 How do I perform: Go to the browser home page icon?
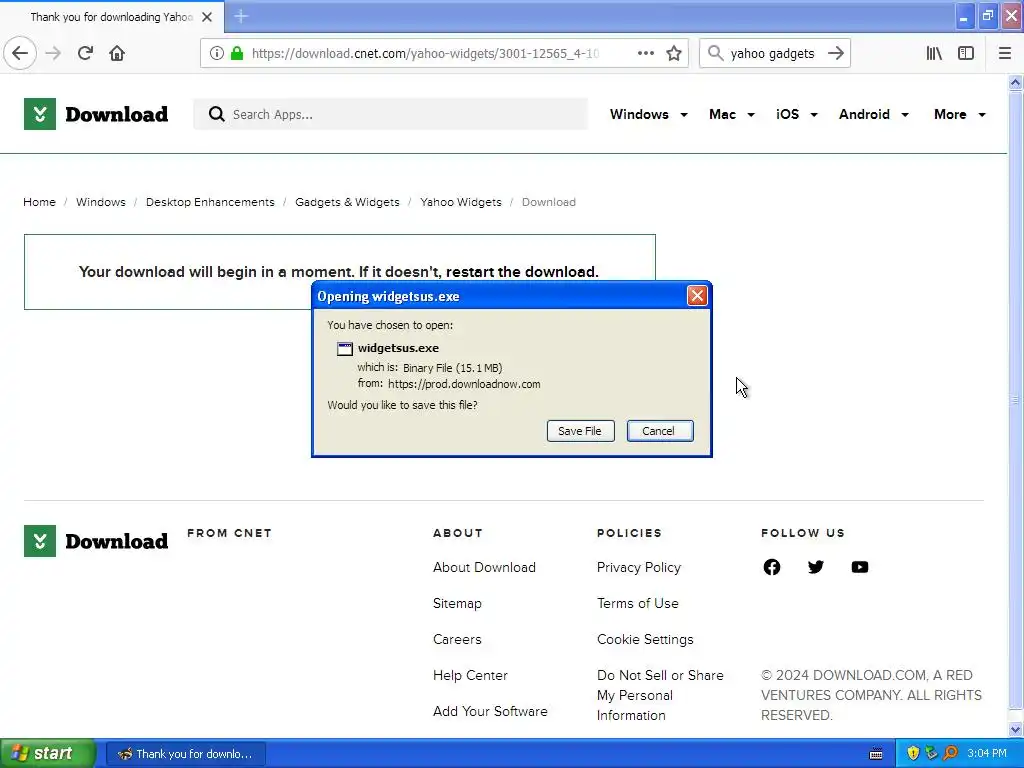click(x=117, y=53)
